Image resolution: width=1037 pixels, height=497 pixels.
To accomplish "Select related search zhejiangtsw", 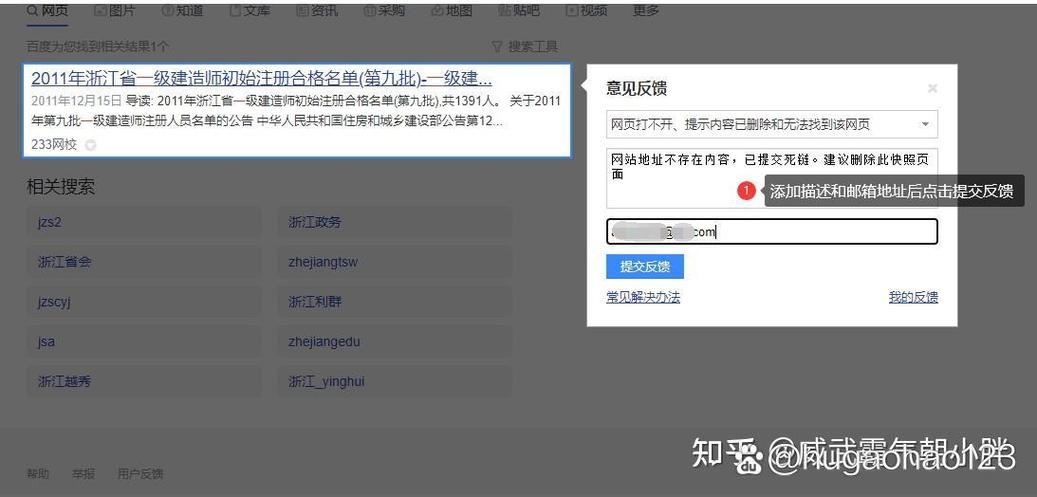I will [394, 262].
